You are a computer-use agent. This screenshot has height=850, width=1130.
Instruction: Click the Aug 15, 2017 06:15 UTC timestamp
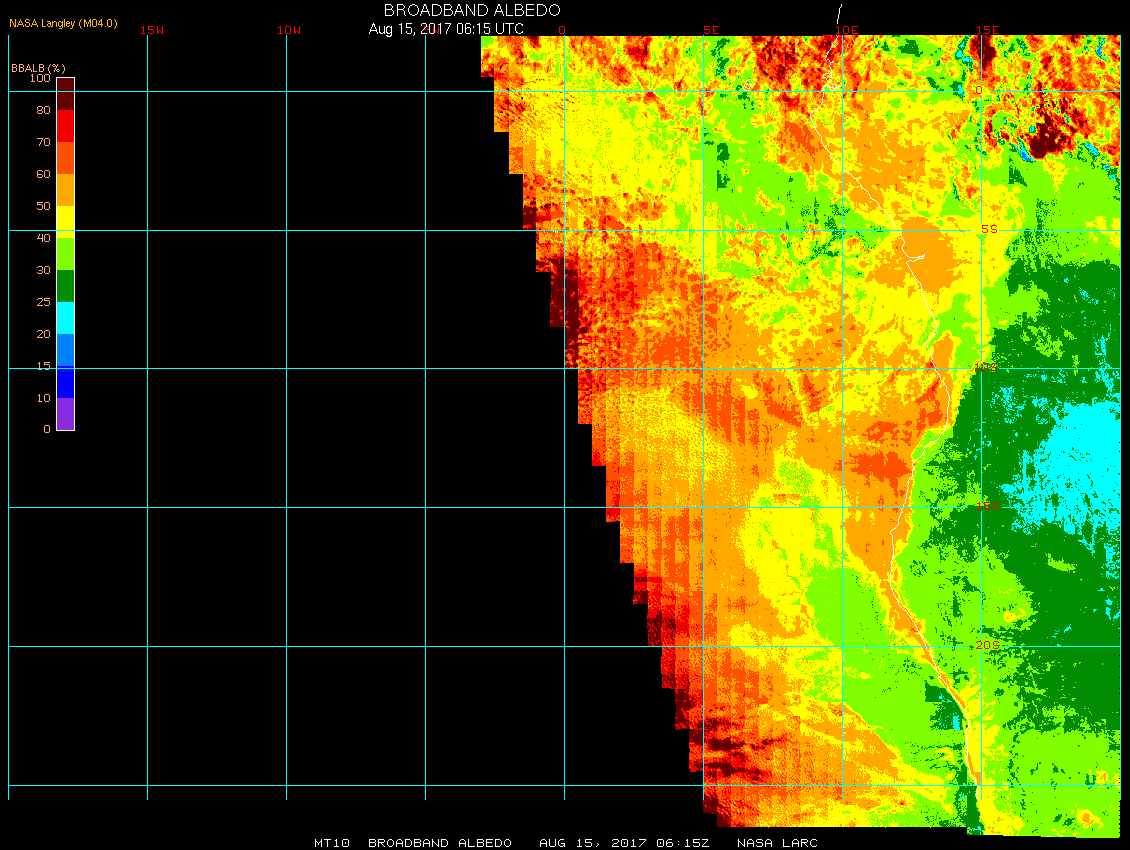click(446, 29)
